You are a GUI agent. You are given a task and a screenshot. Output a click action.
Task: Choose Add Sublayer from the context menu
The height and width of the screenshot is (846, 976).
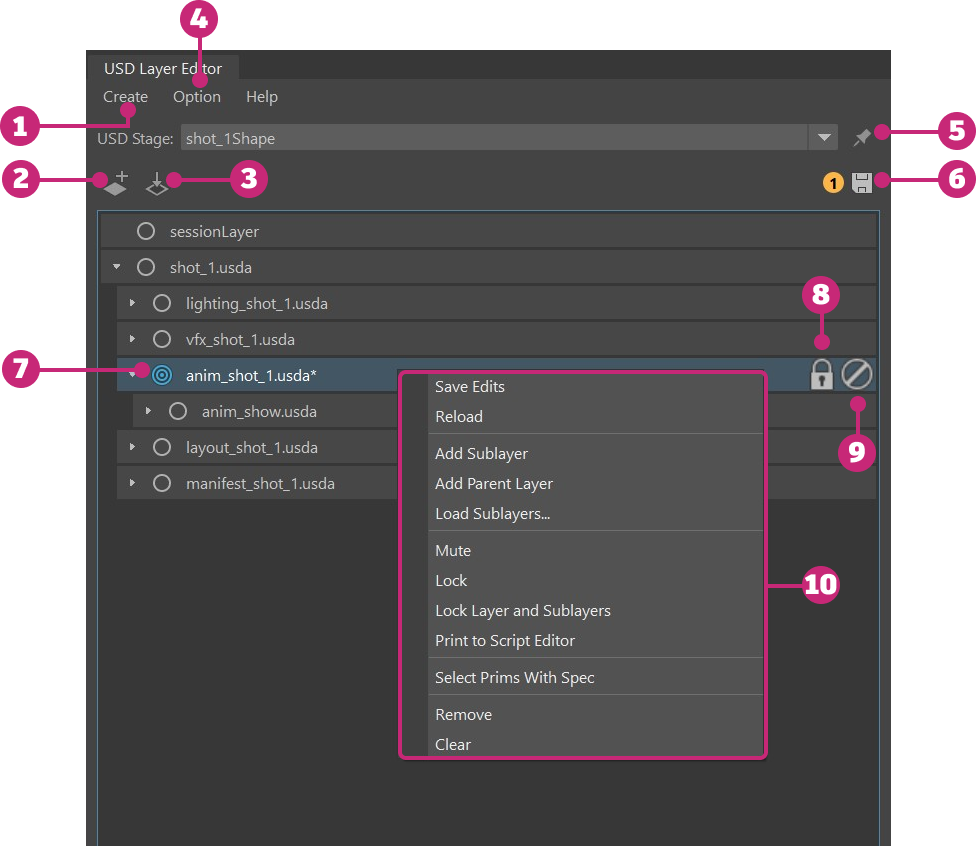click(481, 454)
